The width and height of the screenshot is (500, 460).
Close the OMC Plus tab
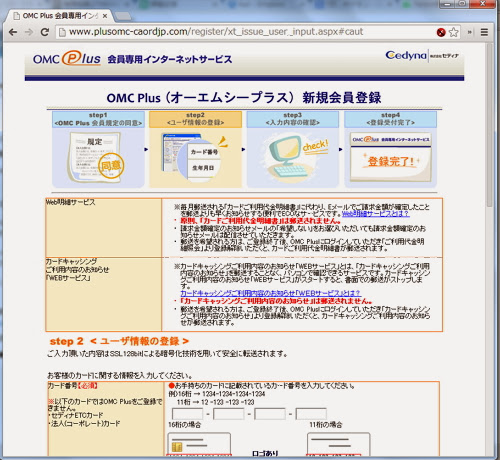click(x=105, y=16)
